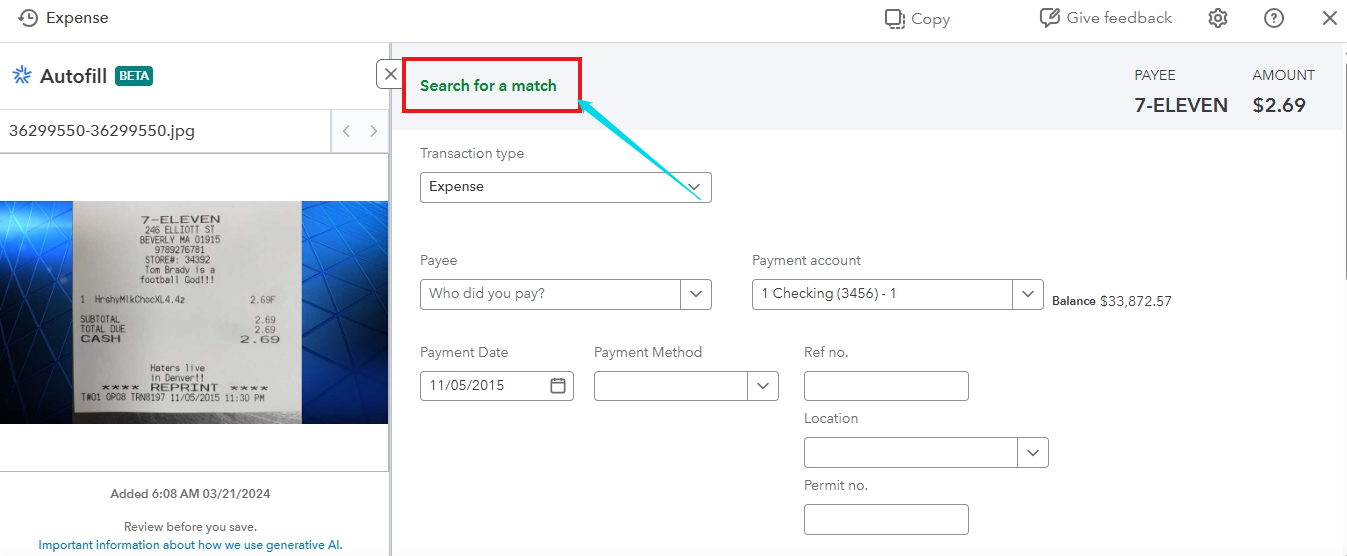Go to previous receipt image
Viewport: 1347px width, 556px height.
(346, 131)
